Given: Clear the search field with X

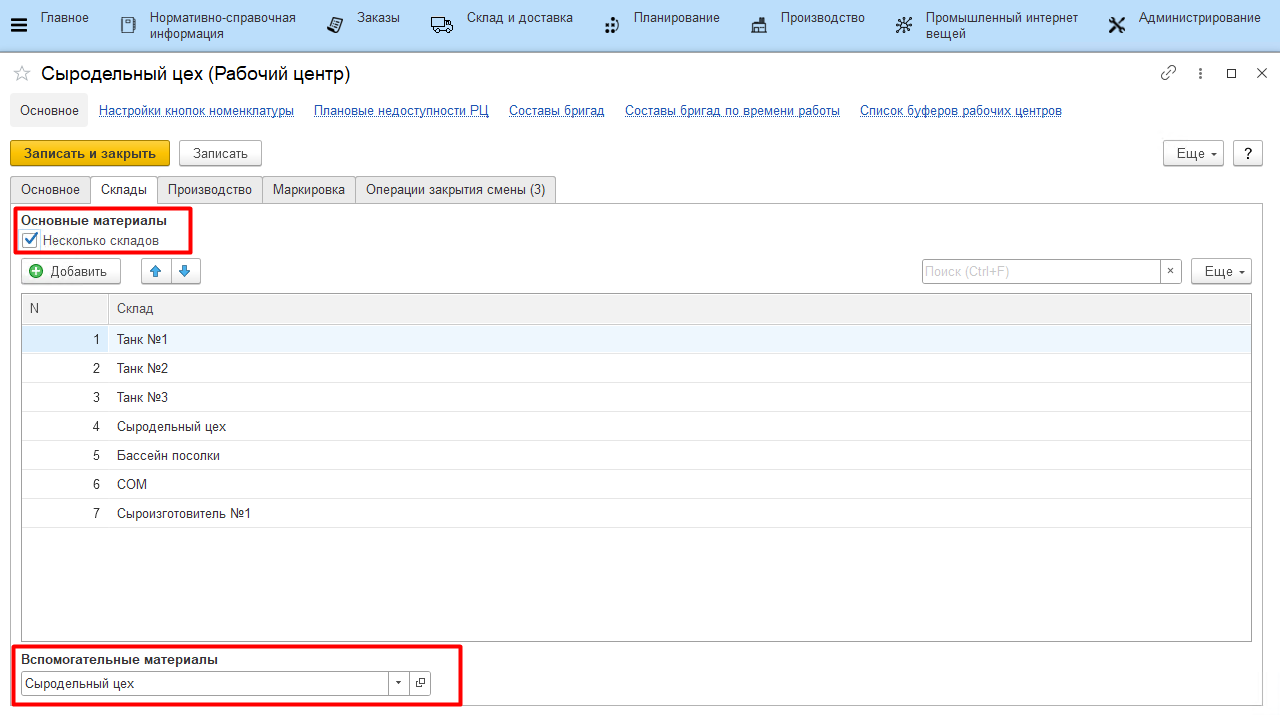Looking at the screenshot, I should point(1171,271).
